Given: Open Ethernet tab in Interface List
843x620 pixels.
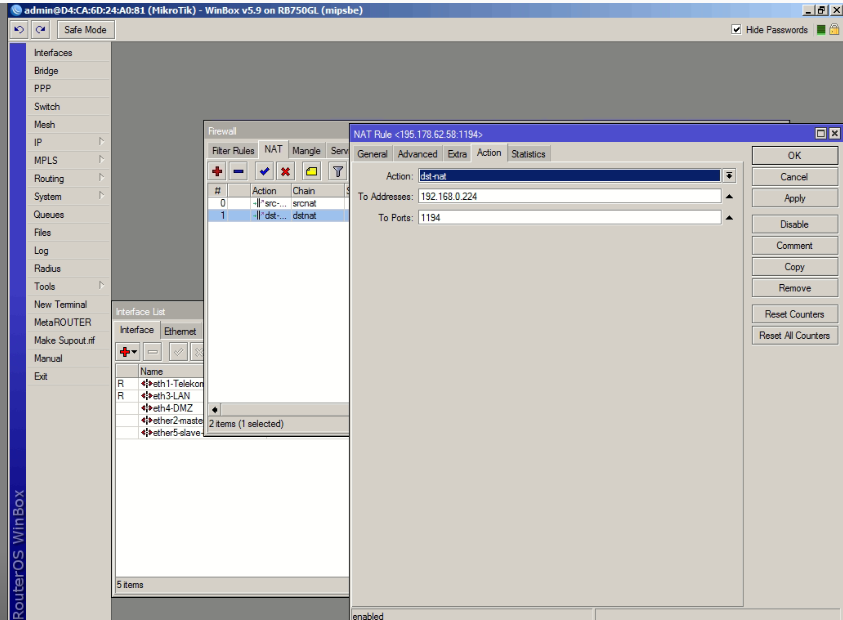Looking at the screenshot, I should pos(180,331).
